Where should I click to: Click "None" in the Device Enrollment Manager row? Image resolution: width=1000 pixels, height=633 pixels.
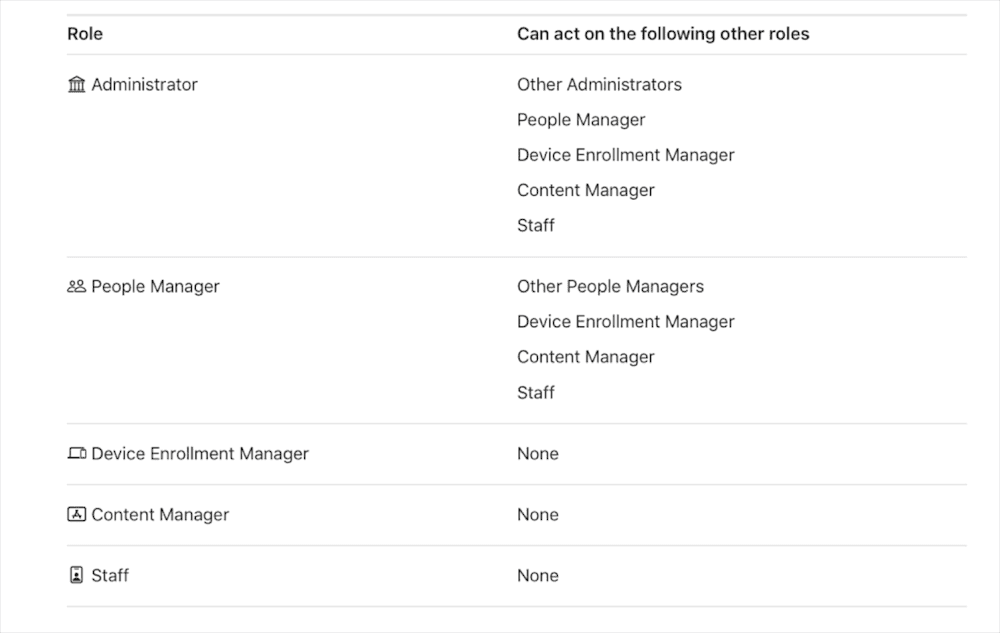click(538, 454)
